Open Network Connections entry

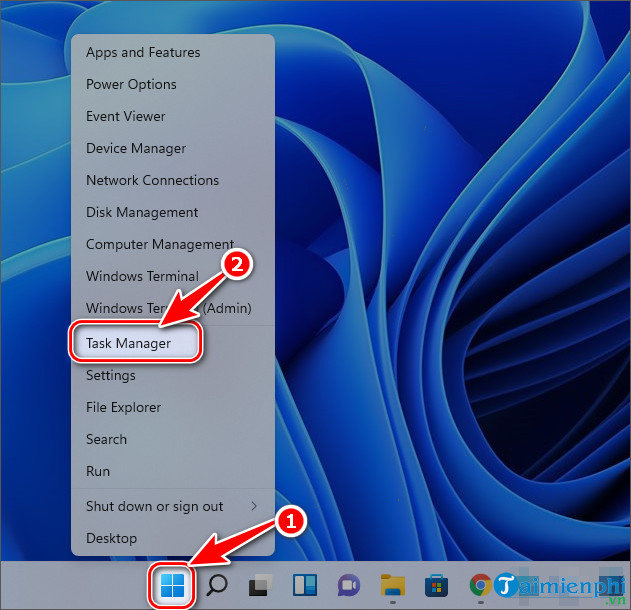(x=173, y=180)
